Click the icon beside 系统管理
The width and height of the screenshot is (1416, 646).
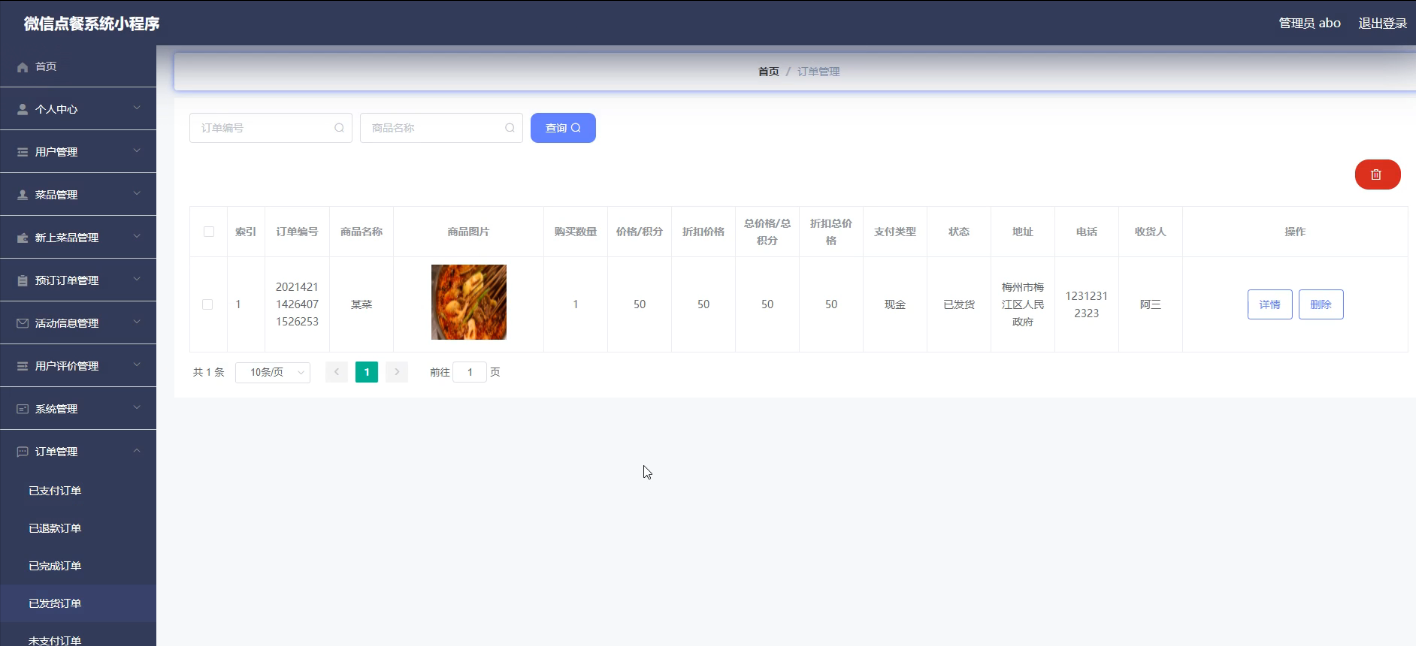click(x=23, y=409)
